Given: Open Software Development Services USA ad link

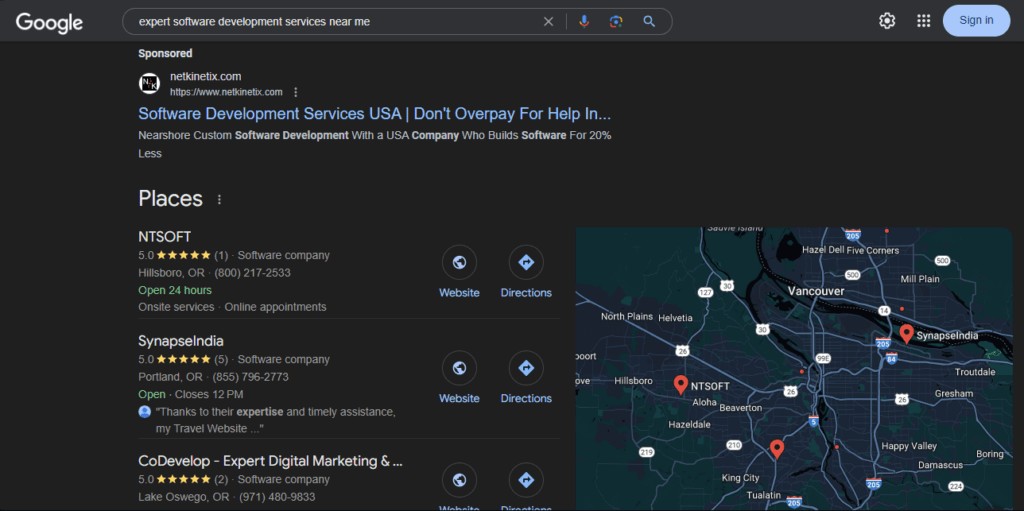Looking at the screenshot, I should pyautogui.click(x=375, y=114).
